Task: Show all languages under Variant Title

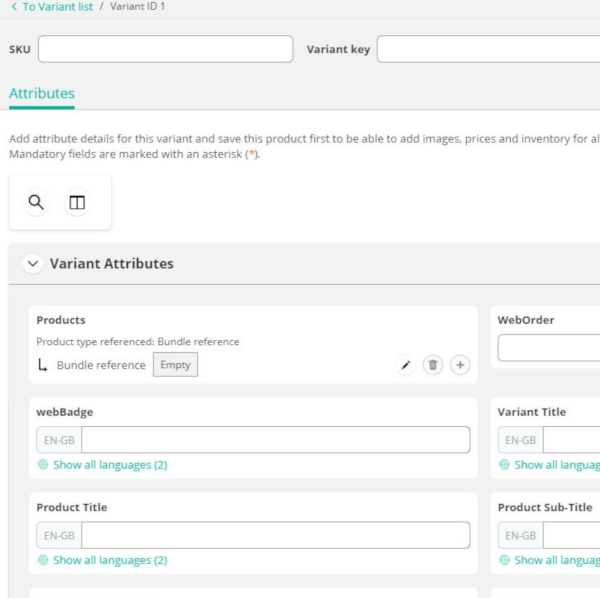Action: pyautogui.click(x=557, y=465)
